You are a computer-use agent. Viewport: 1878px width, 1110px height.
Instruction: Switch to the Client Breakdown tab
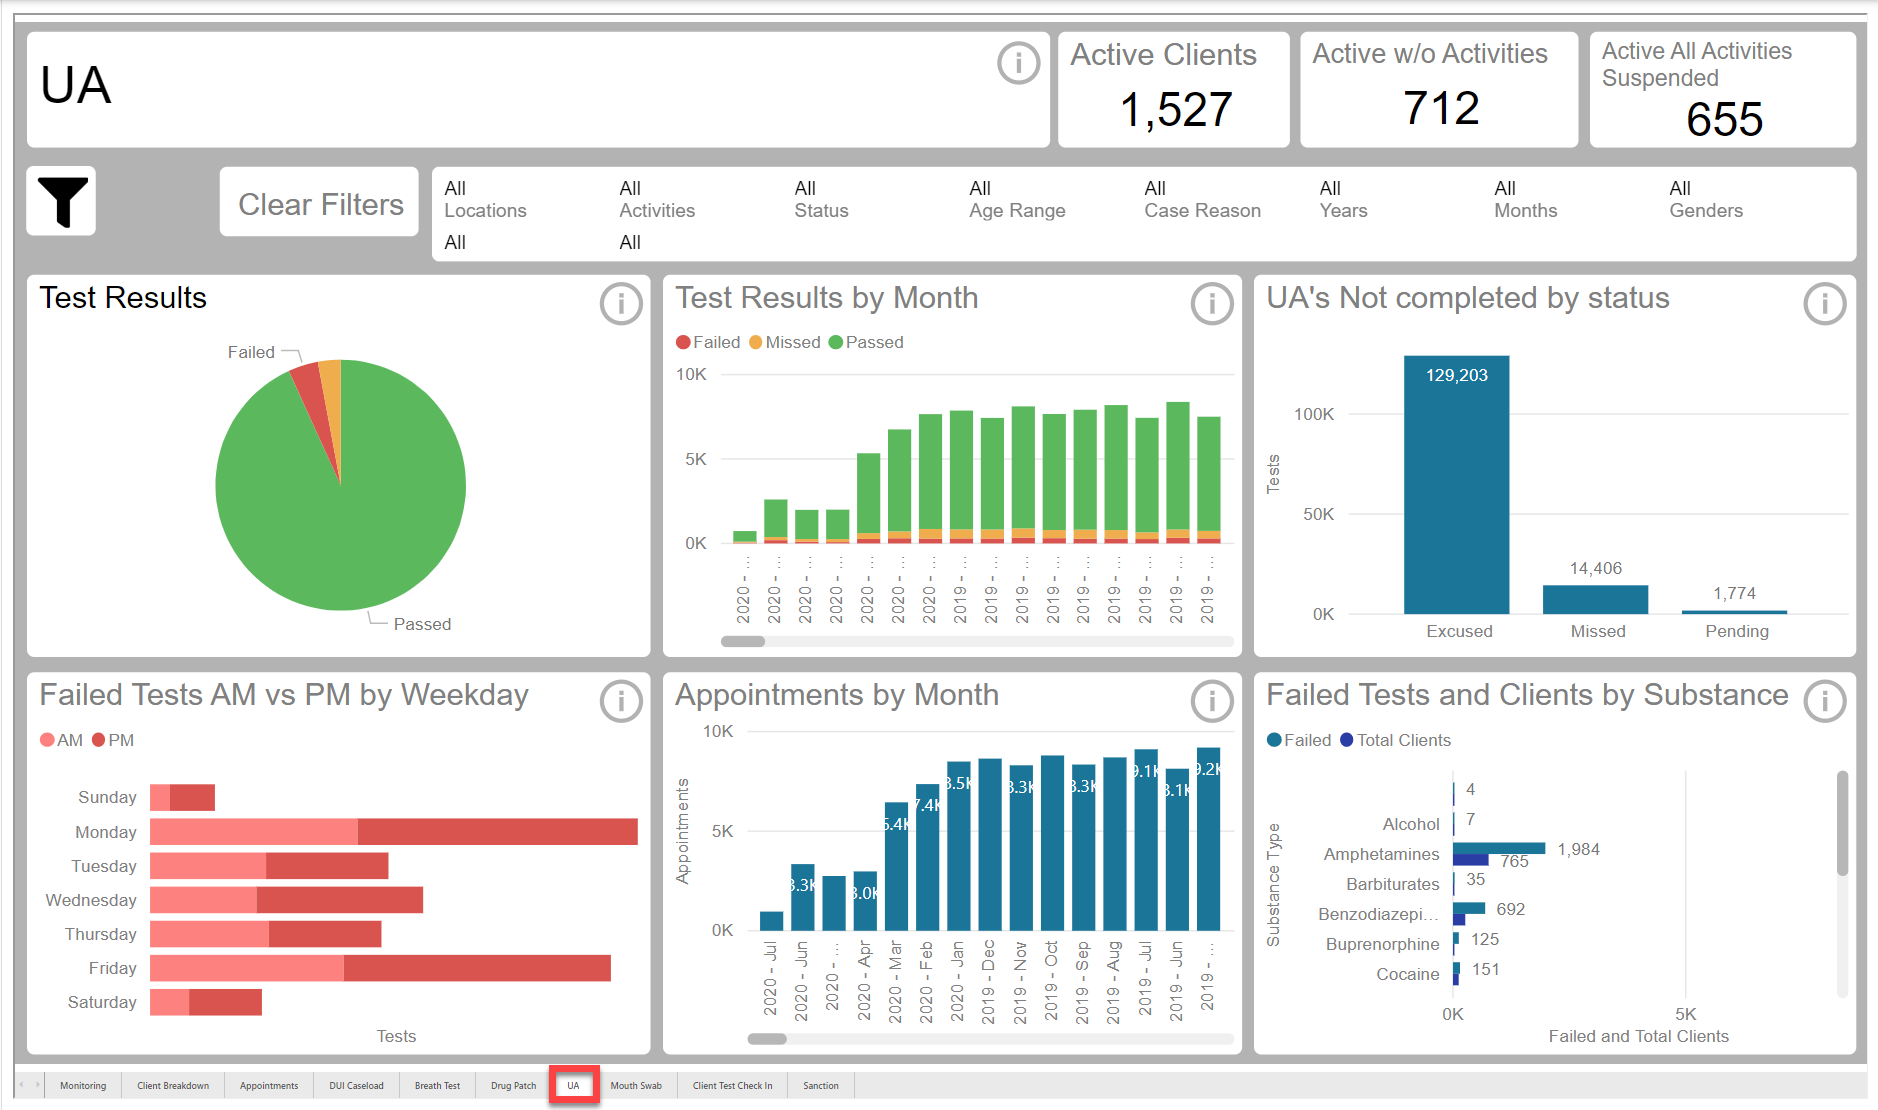pyautogui.click(x=173, y=1085)
